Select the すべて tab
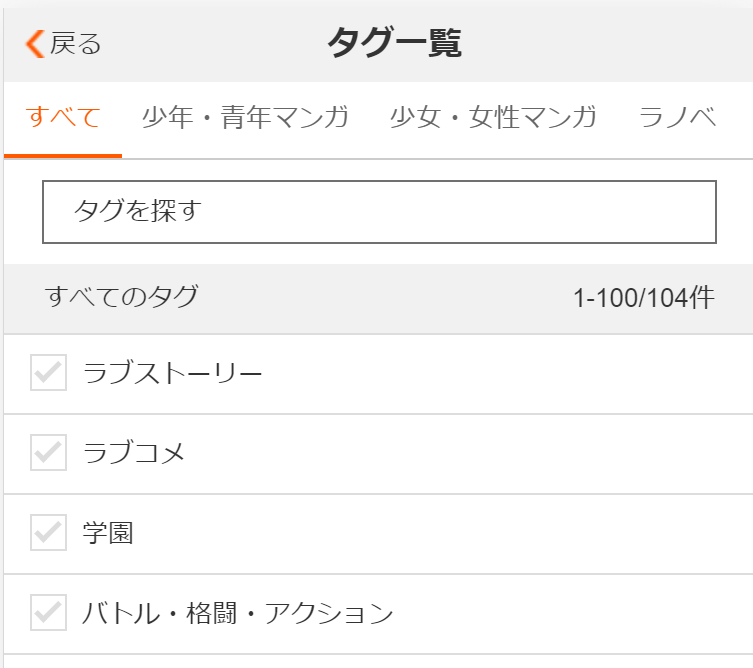Viewport: 753px width, 668px height. pyautogui.click(x=63, y=118)
